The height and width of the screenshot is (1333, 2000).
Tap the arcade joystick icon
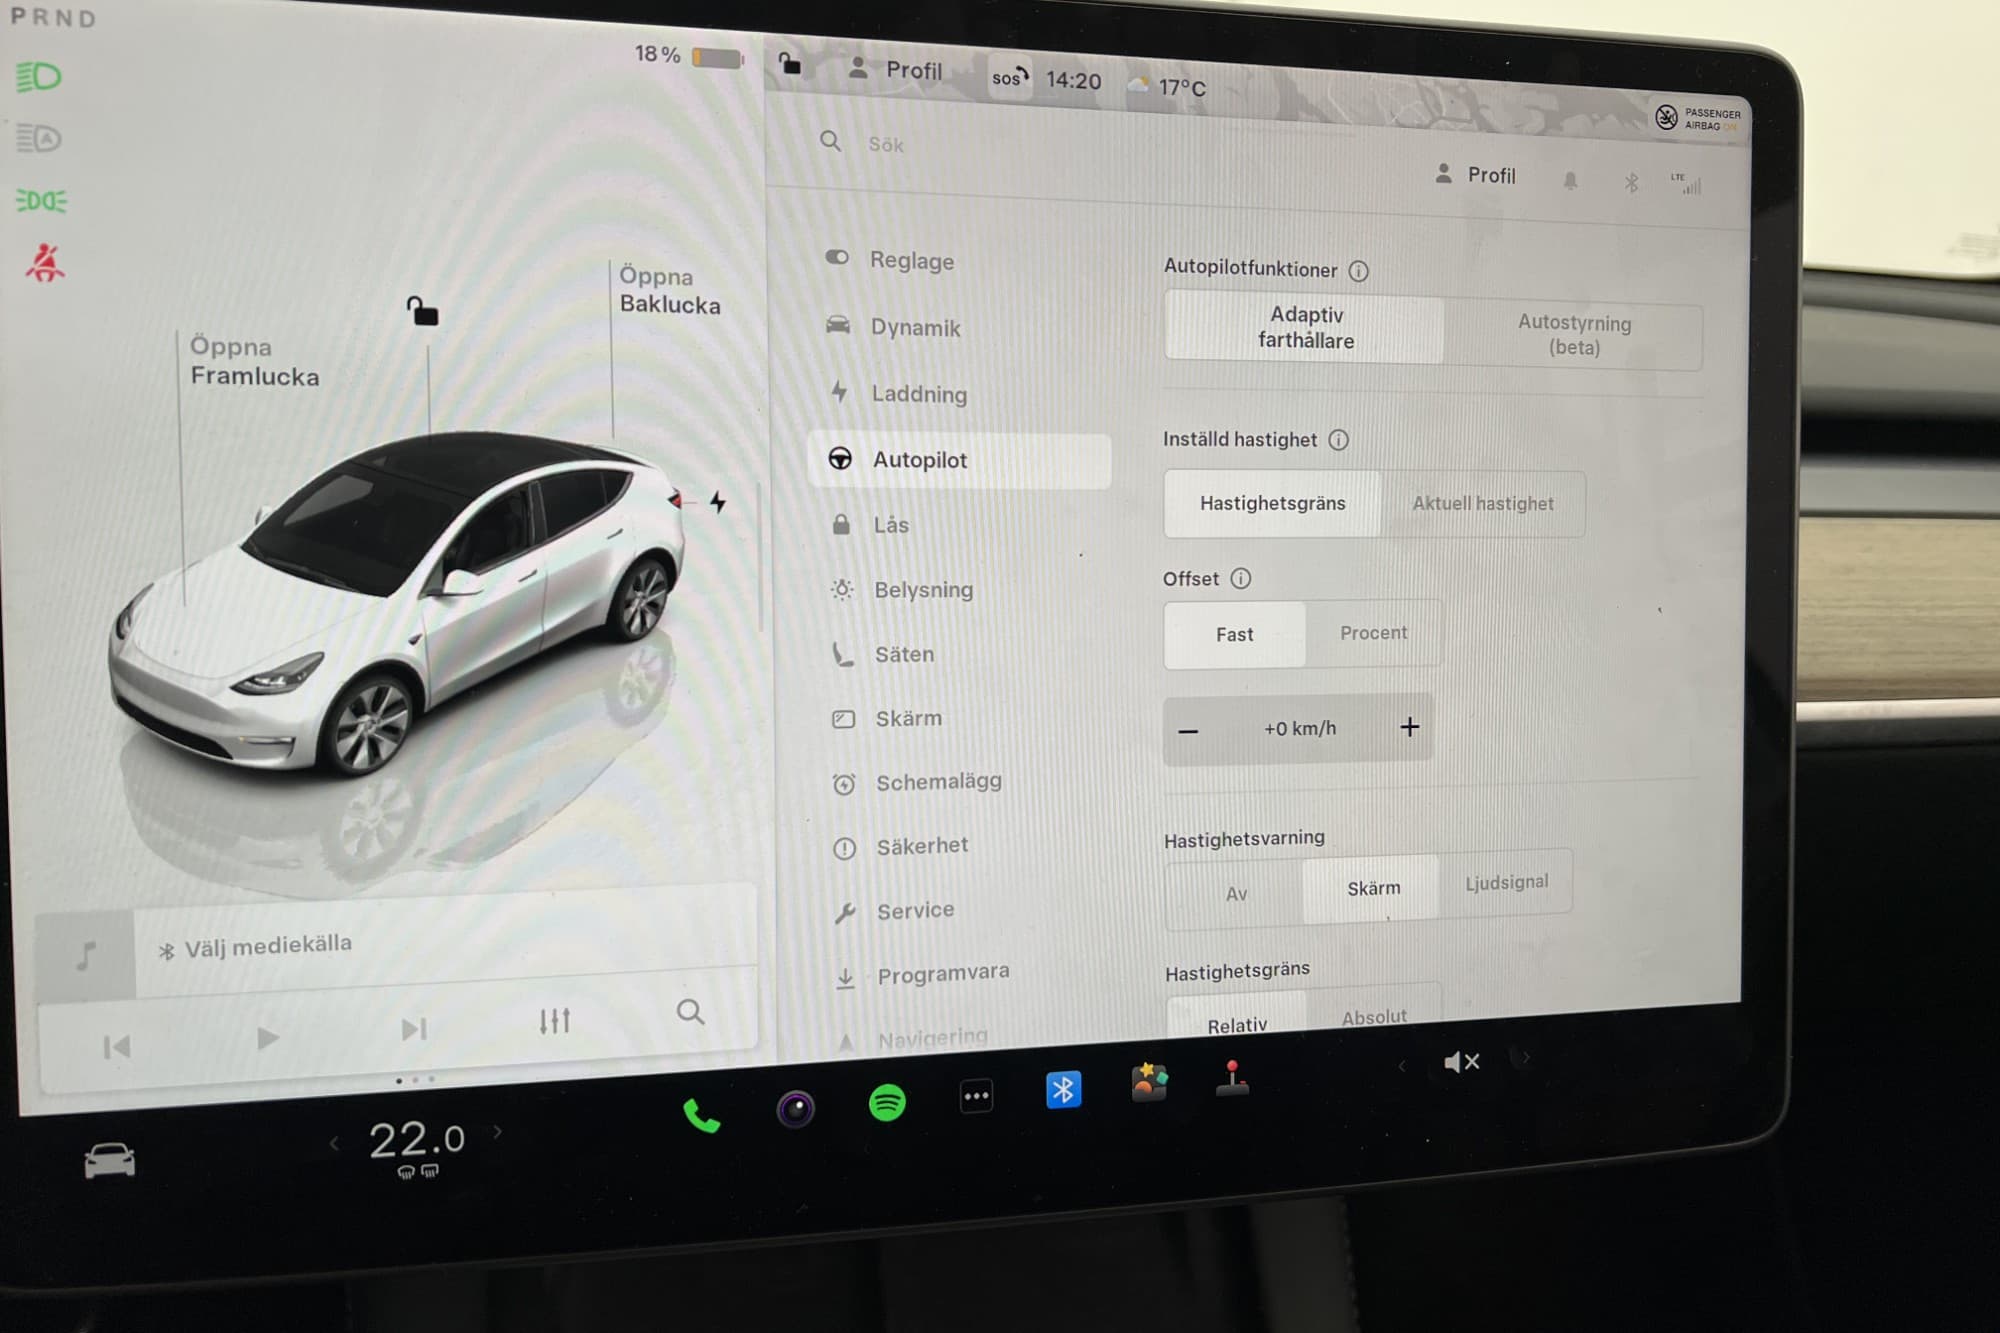tap(1232, 1079)
